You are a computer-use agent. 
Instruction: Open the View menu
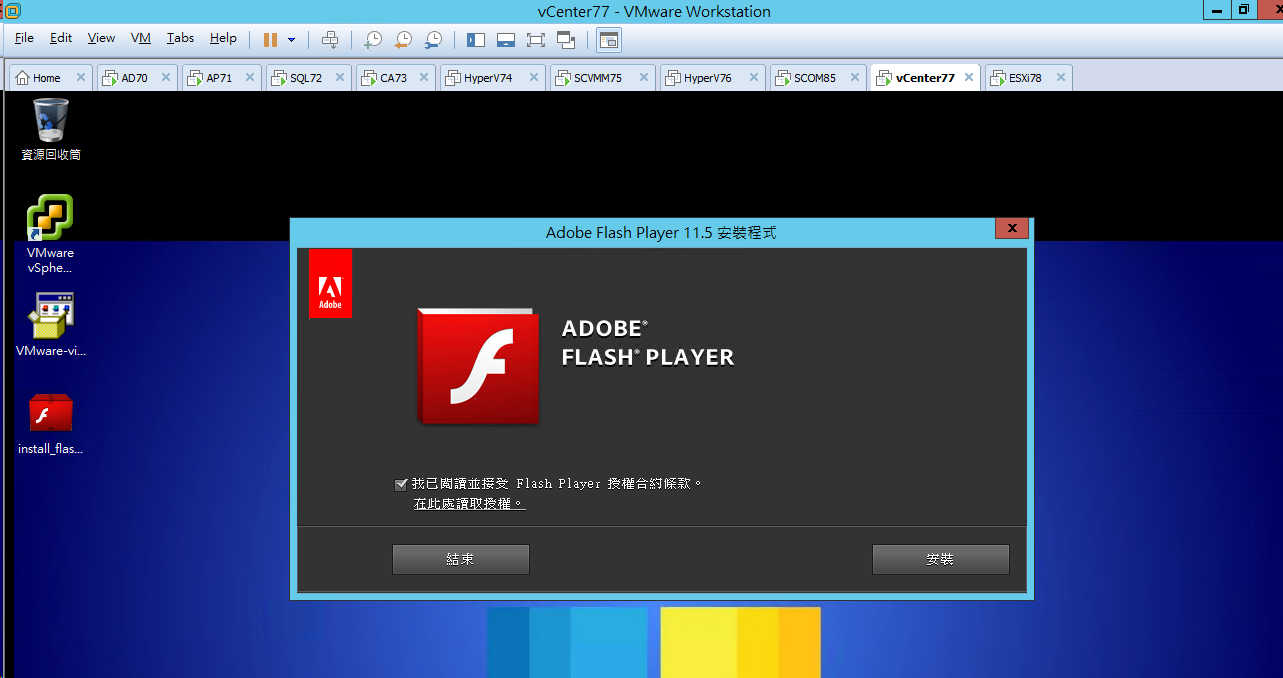click(101, 38)
